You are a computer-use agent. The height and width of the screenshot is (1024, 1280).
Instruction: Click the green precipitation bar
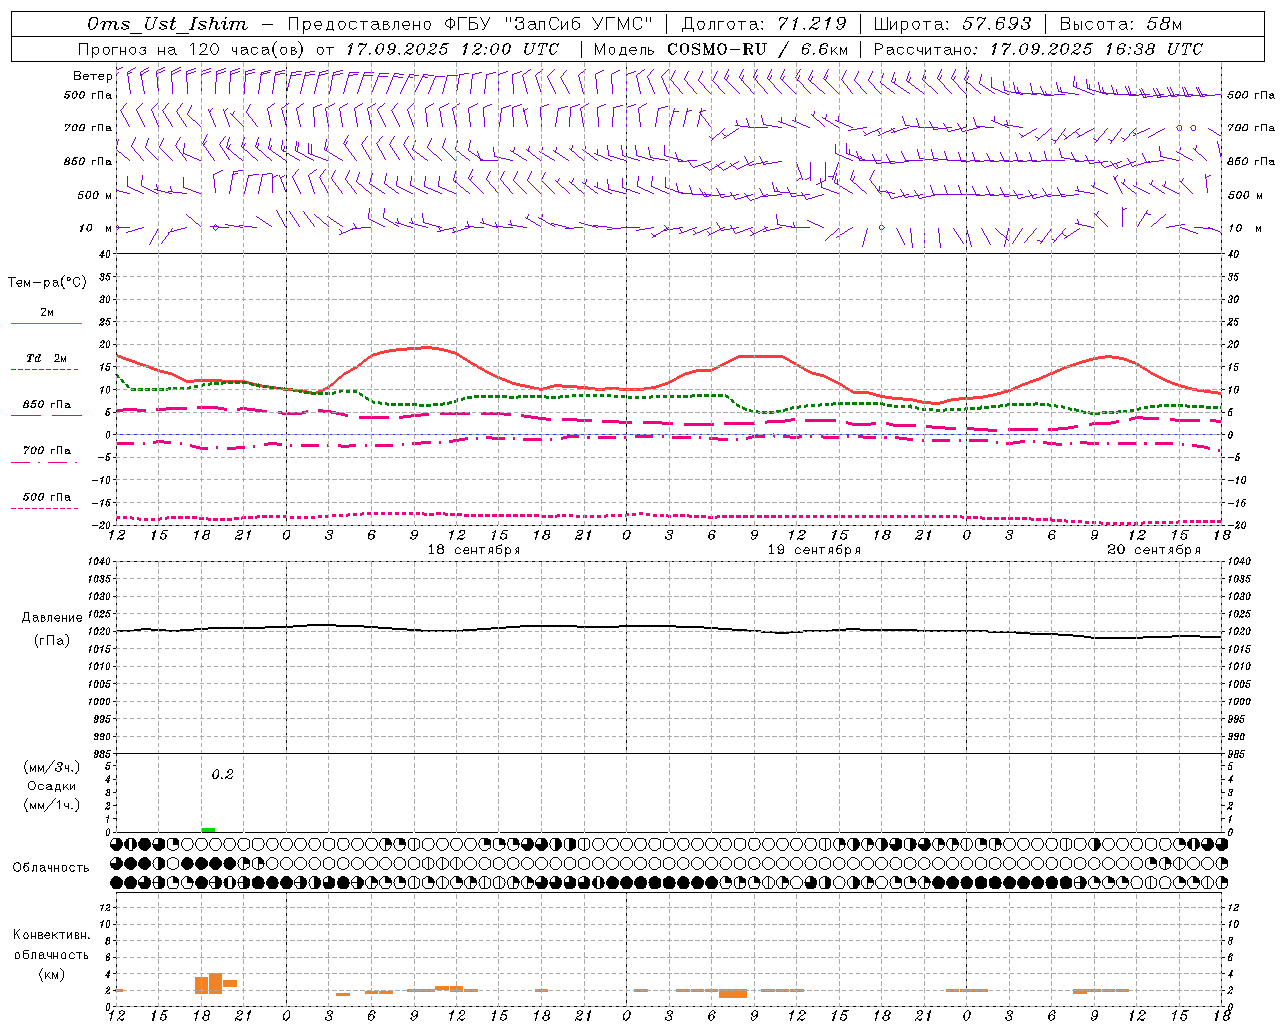coord(208,829)
